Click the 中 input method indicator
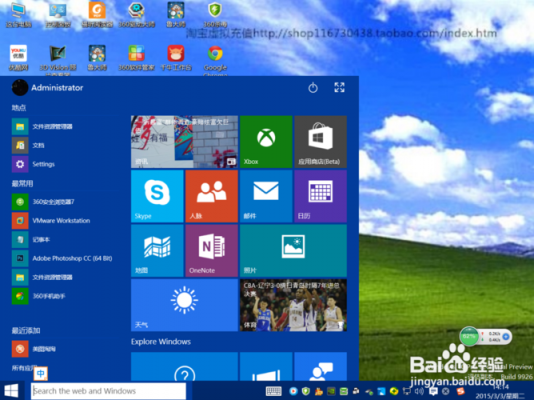Viewport: 534px width, 400px height. (x=41, y=373)
